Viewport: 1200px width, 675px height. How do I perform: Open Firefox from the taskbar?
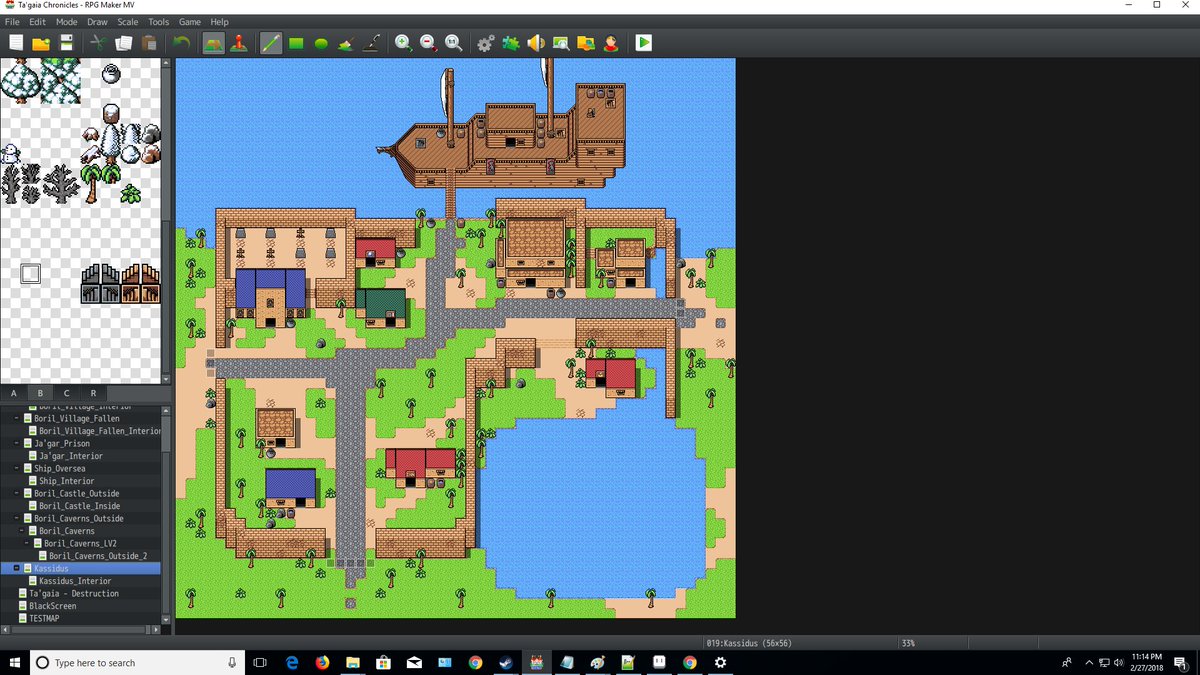[322, 663]
